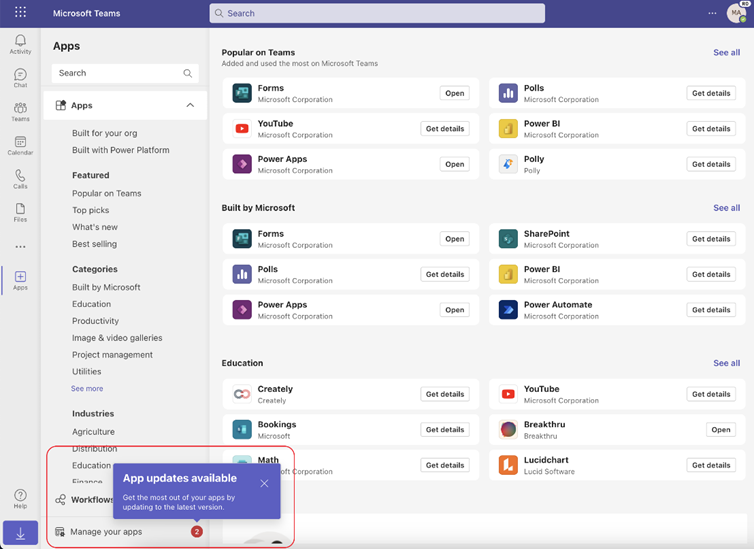This screenshot has width=754, height=549.
Task: Get details for Bookings
Action: pyautogui.click(x=445, y=430)
